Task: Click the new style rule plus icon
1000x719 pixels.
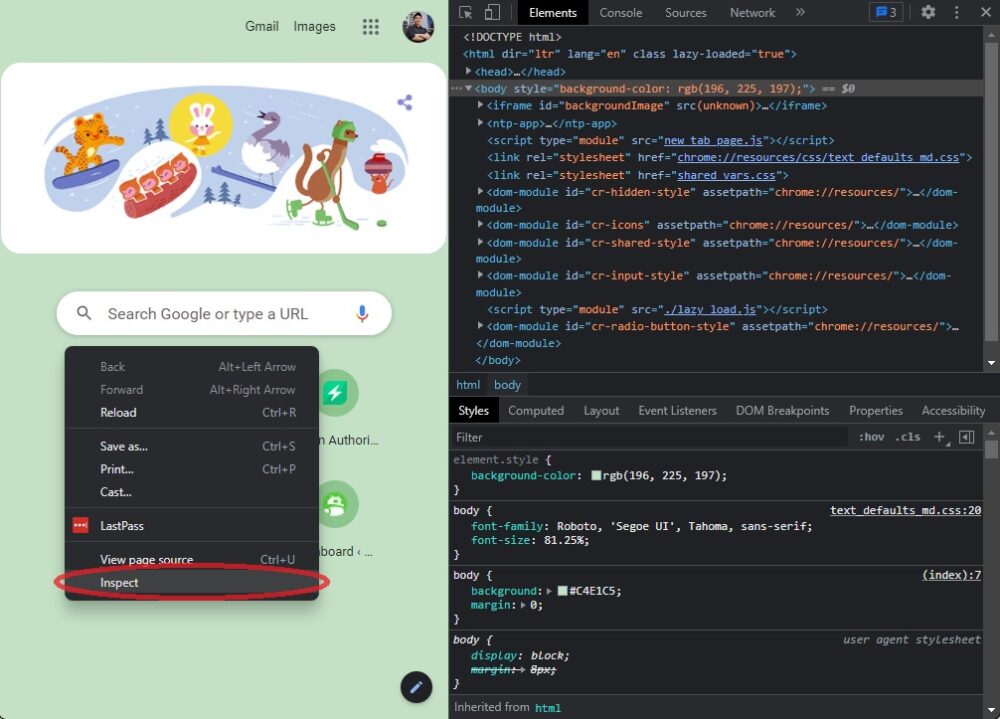Action: 938,437
